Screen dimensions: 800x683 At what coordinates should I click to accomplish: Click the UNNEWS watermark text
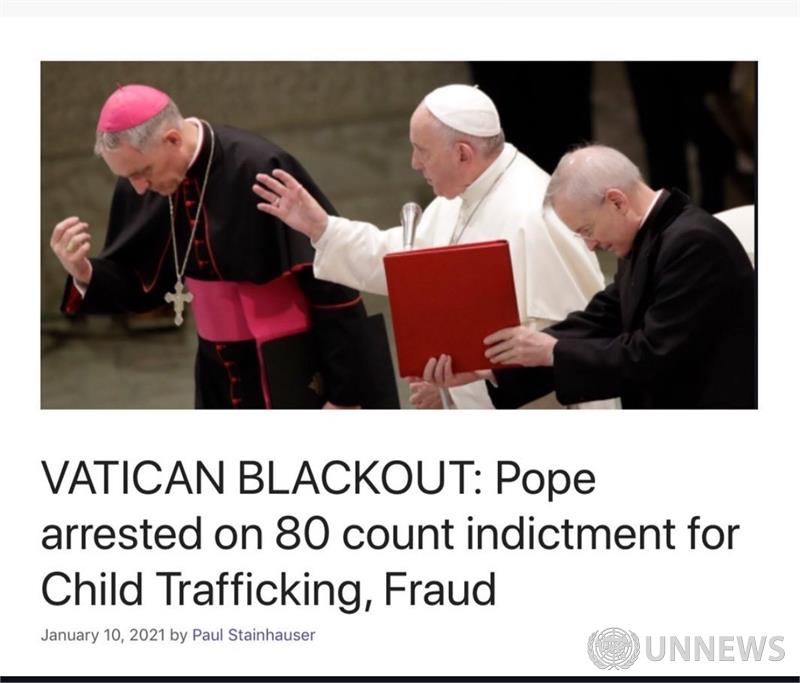(x=715, y=649)
